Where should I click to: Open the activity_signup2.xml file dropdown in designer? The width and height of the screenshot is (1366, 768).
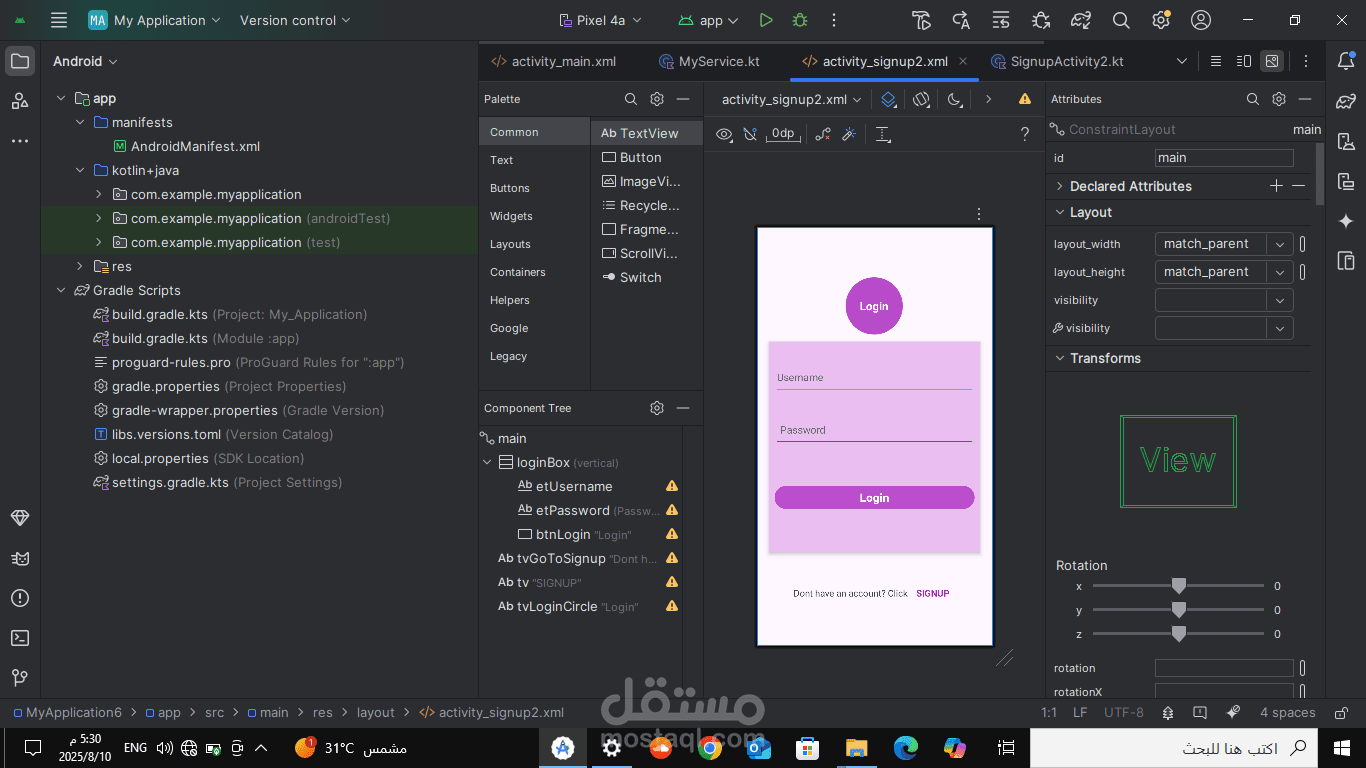(x=791, y=99)
